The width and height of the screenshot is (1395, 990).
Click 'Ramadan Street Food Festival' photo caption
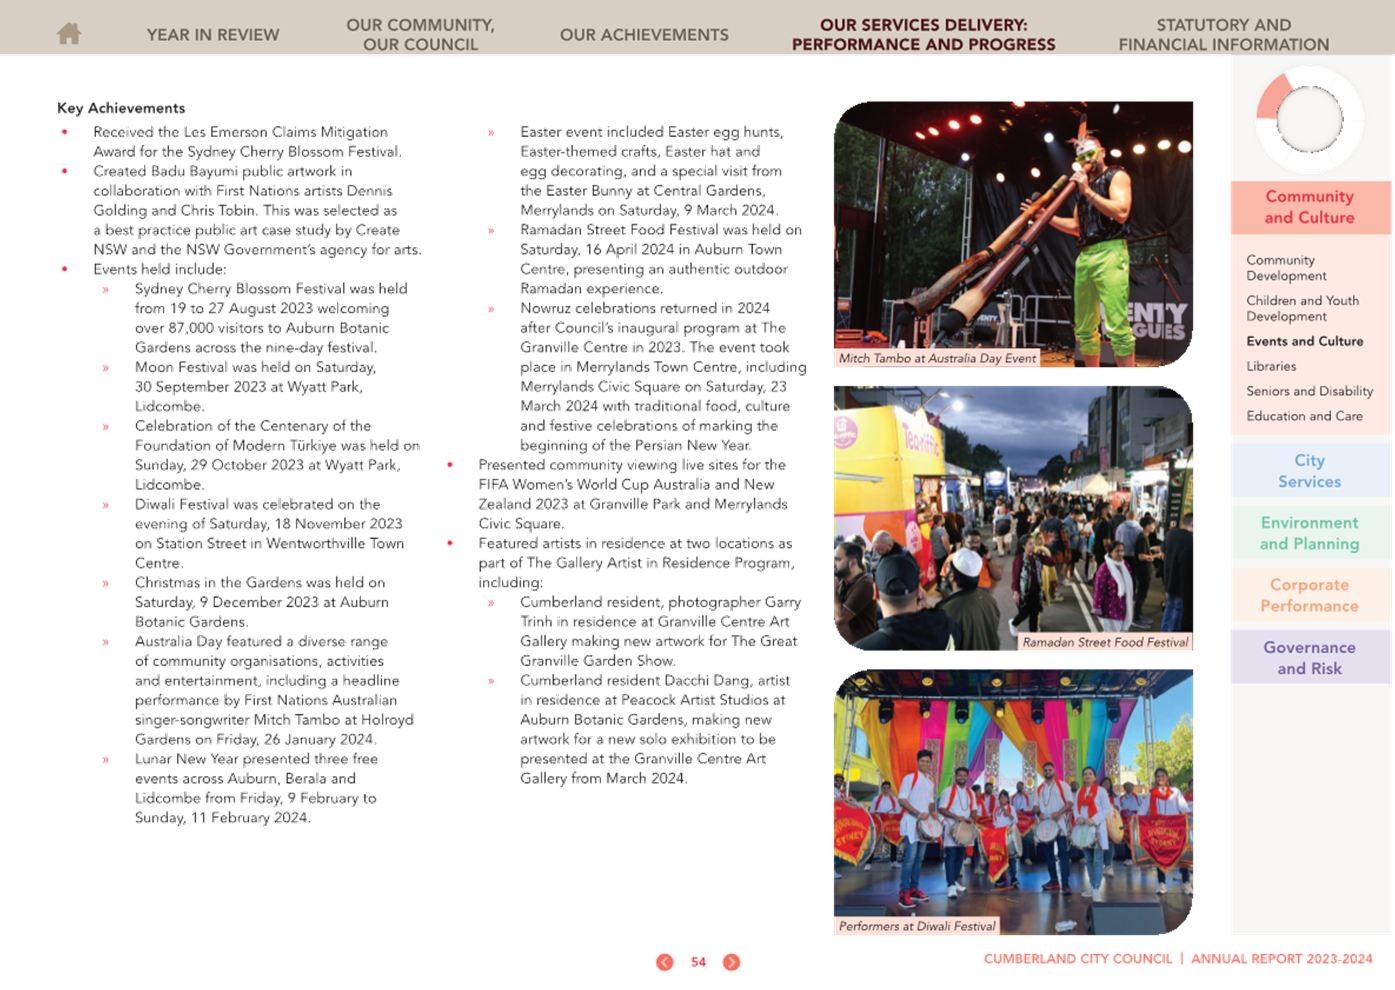(x=1105, y=642)
